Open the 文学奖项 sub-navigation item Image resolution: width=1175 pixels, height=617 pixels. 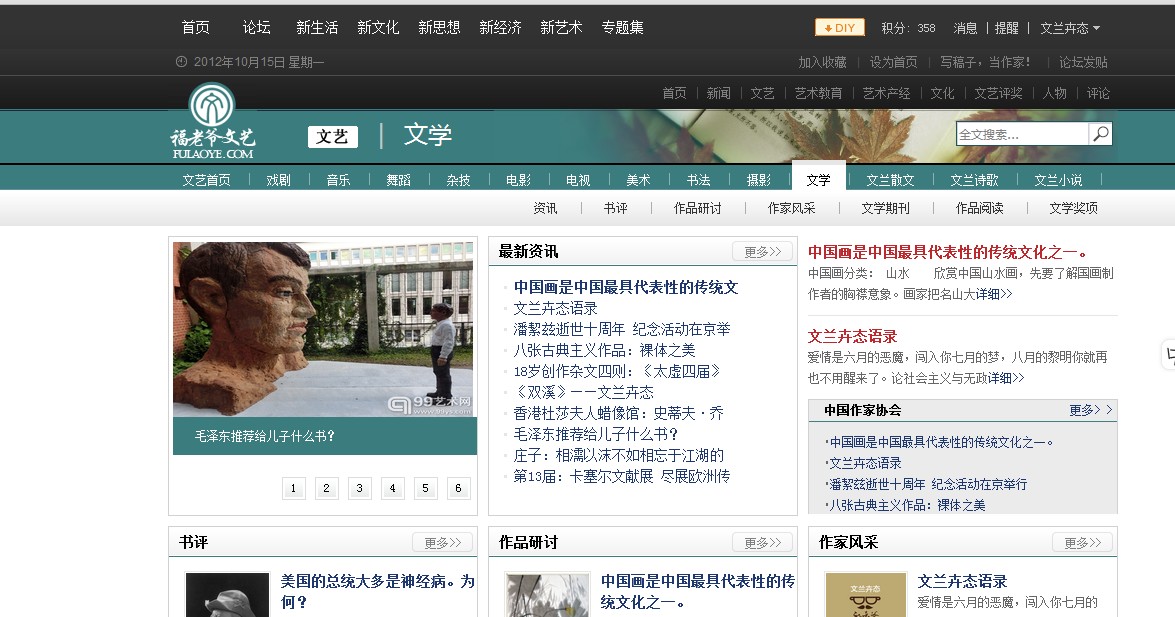point(1073,208)
